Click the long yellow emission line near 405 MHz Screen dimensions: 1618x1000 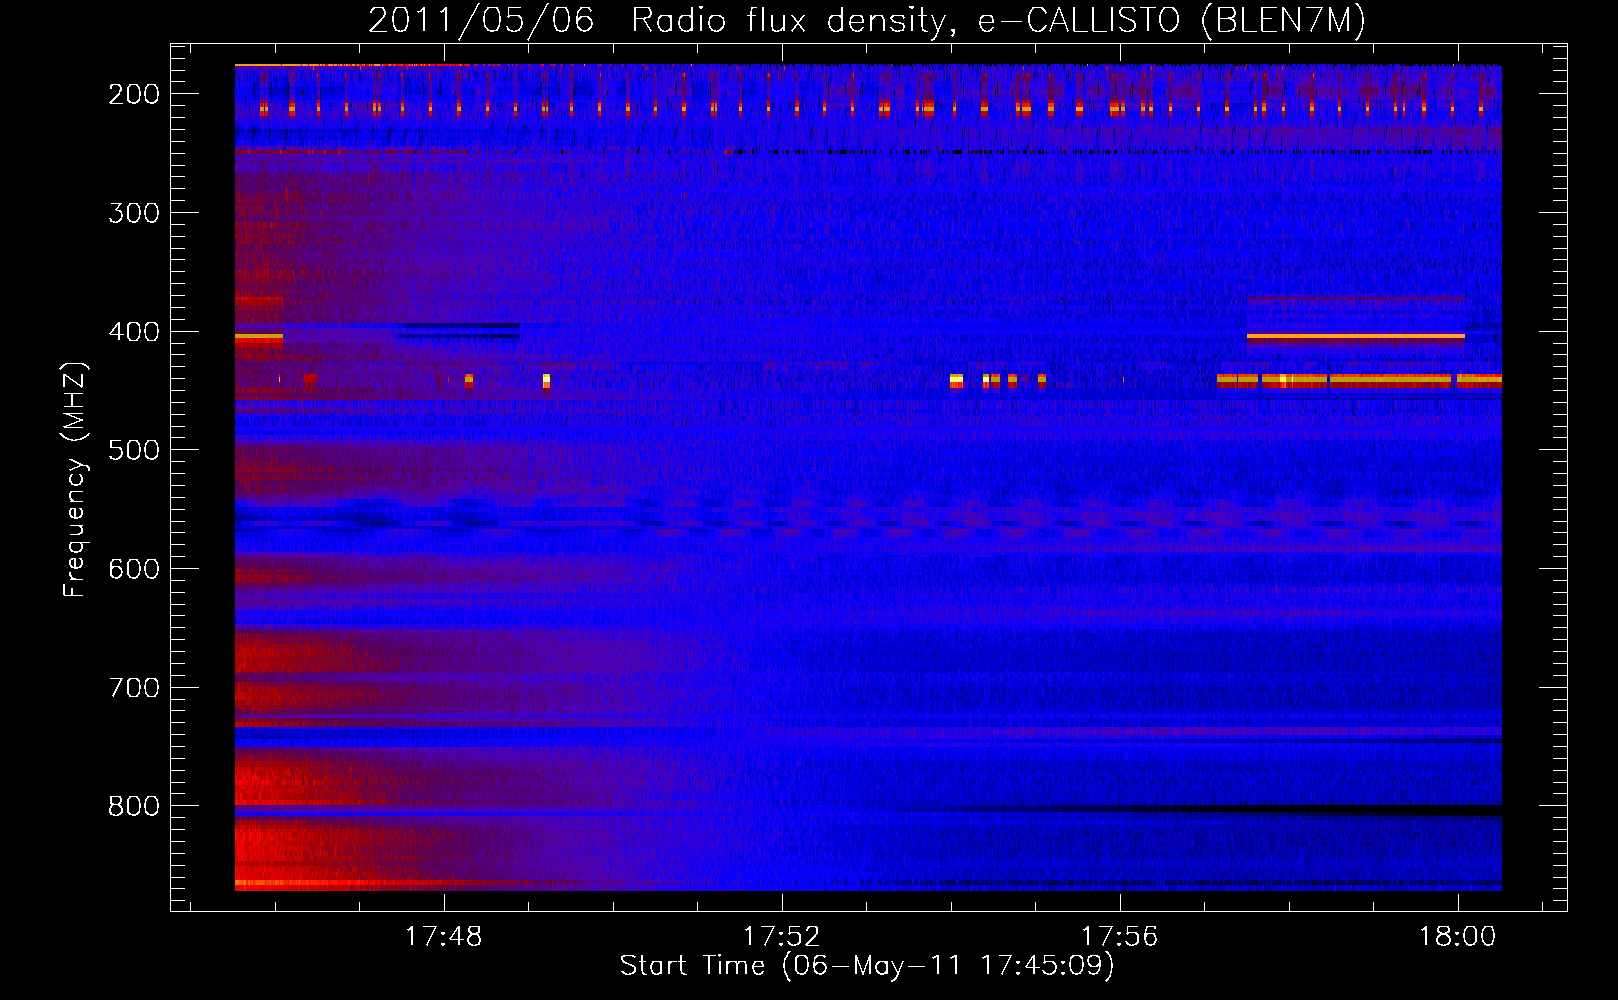[x=1356, y=337]
